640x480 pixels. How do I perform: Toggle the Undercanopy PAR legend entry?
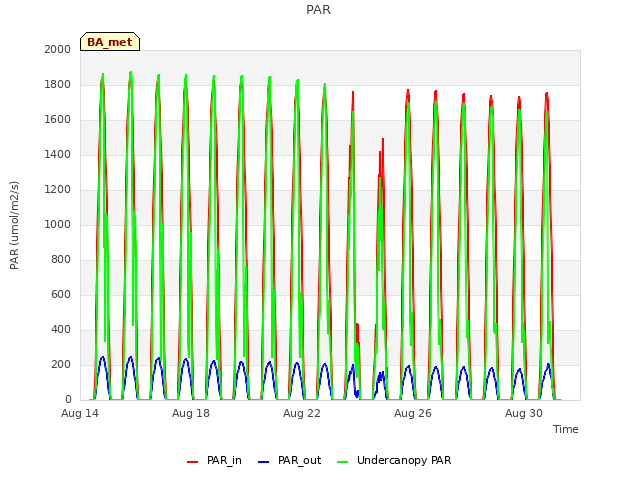[x=394, y=460]
